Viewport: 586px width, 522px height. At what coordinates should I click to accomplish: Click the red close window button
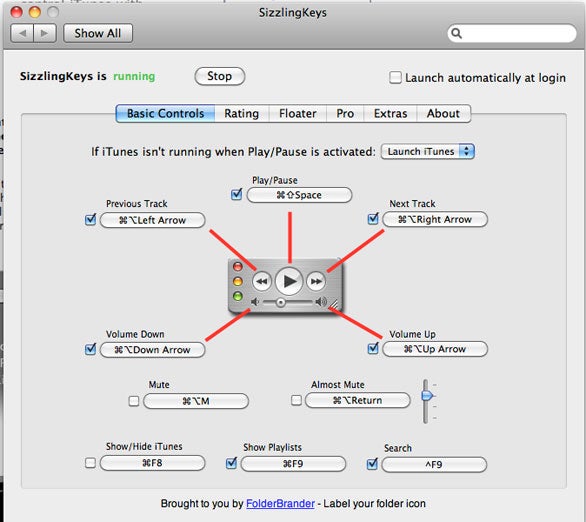pyautogui.click(x=16, y=12)
